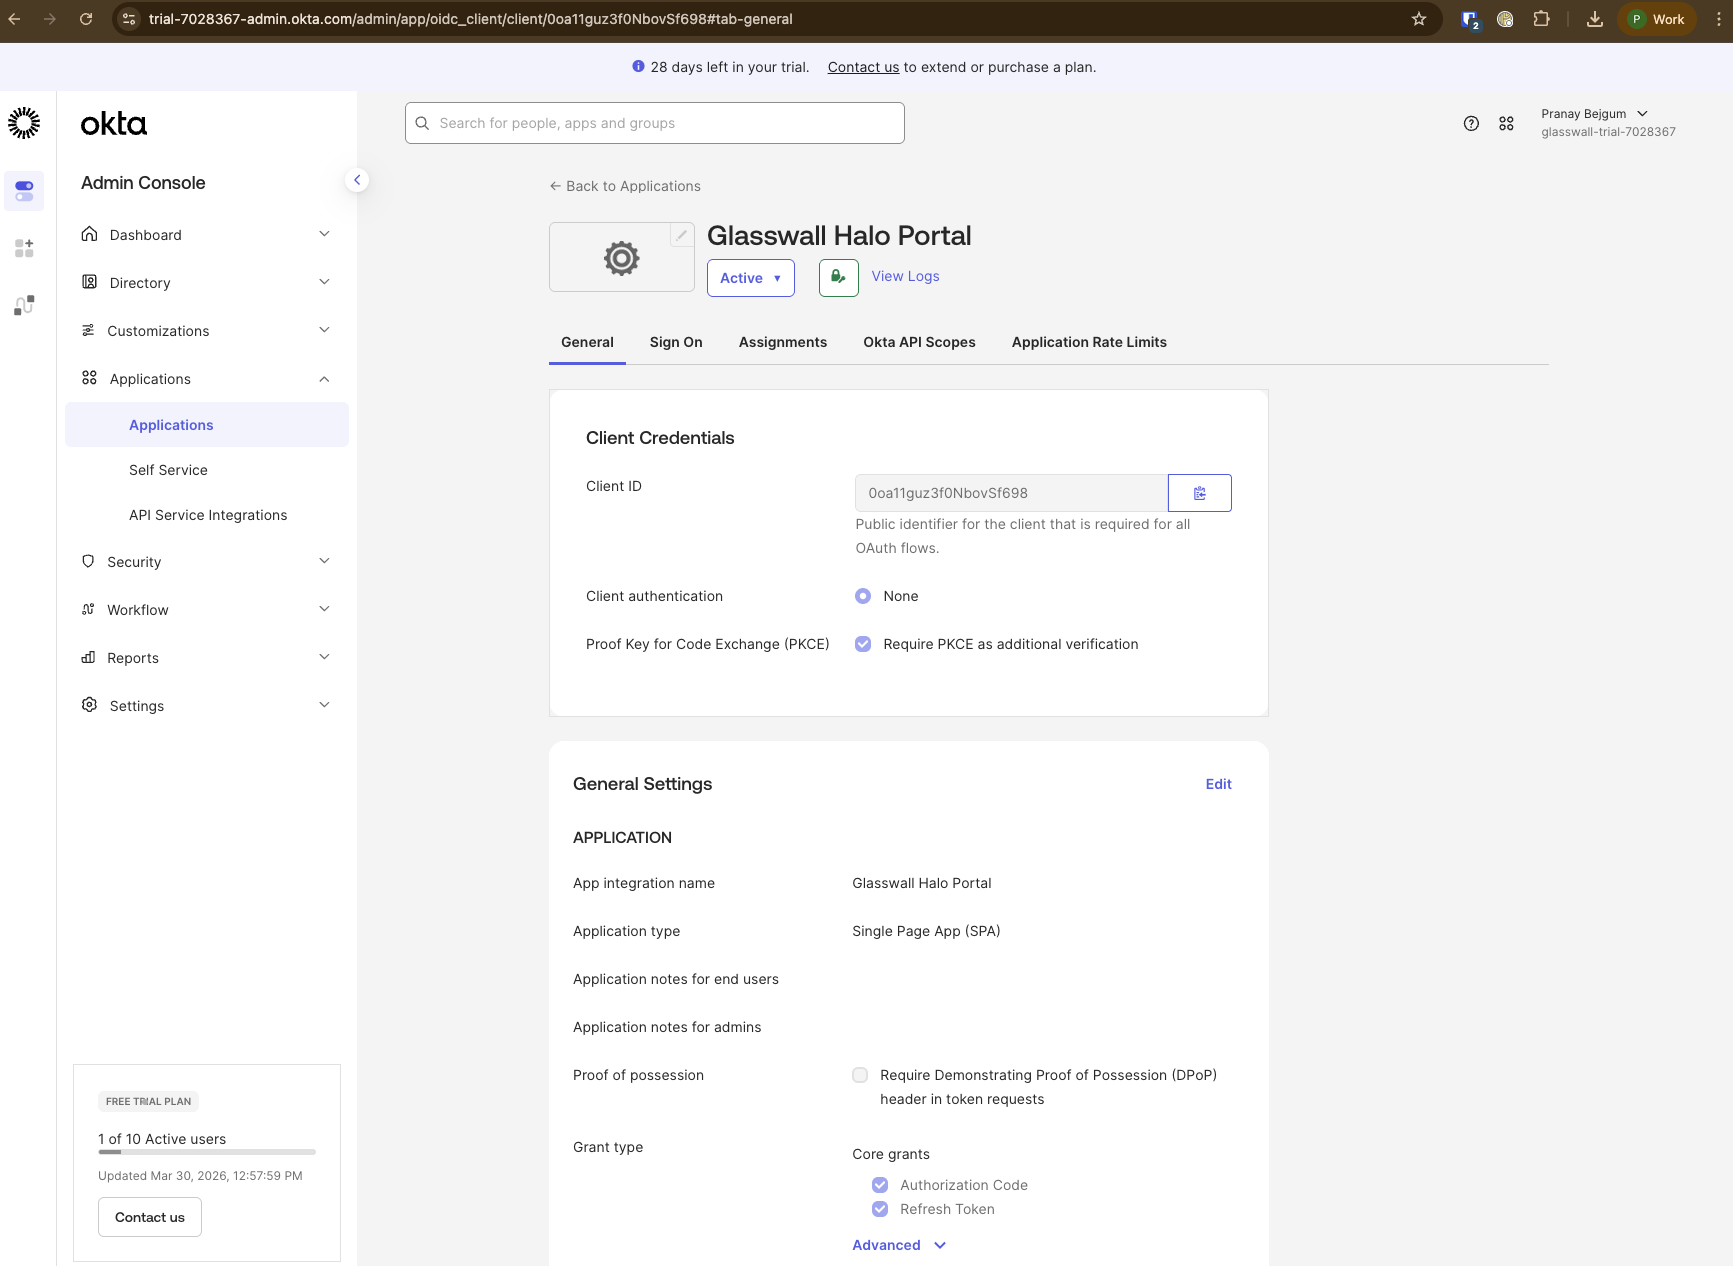Edit the app logo with pencil icon
Viewport: 1733px width, 1266px height.
pos(681,235)
